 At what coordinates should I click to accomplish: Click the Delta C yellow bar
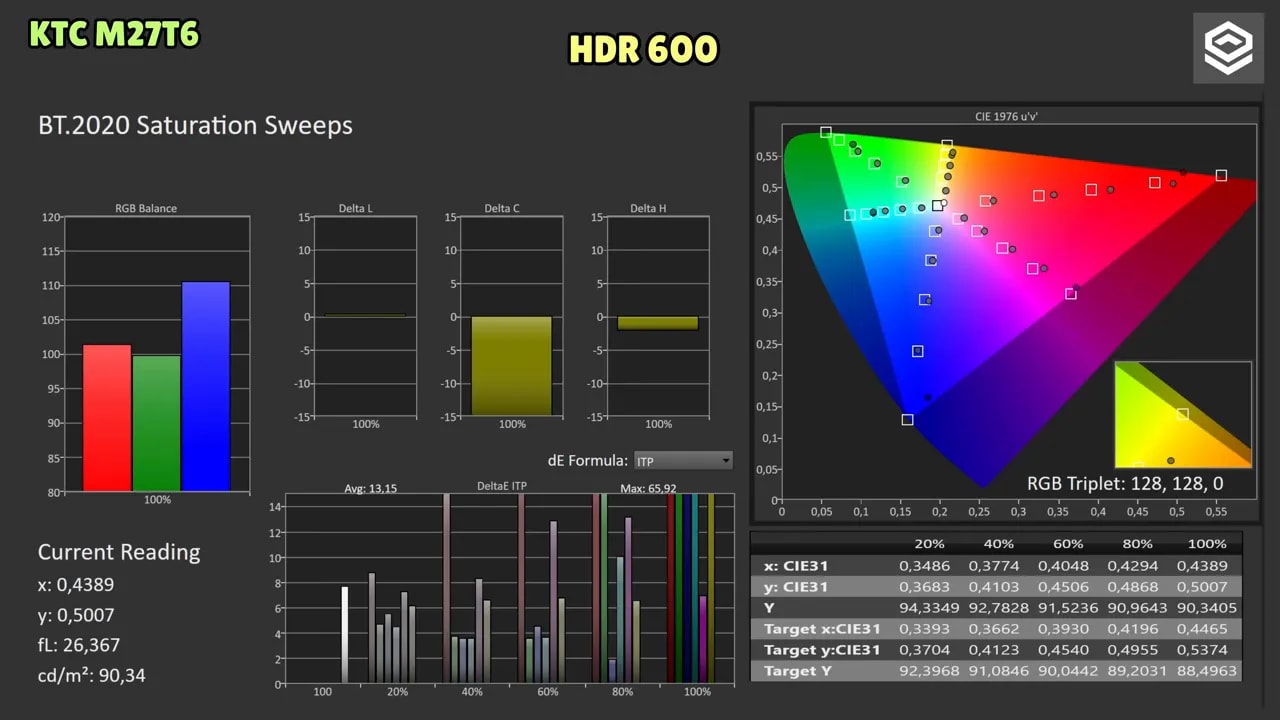pos(511,366)
